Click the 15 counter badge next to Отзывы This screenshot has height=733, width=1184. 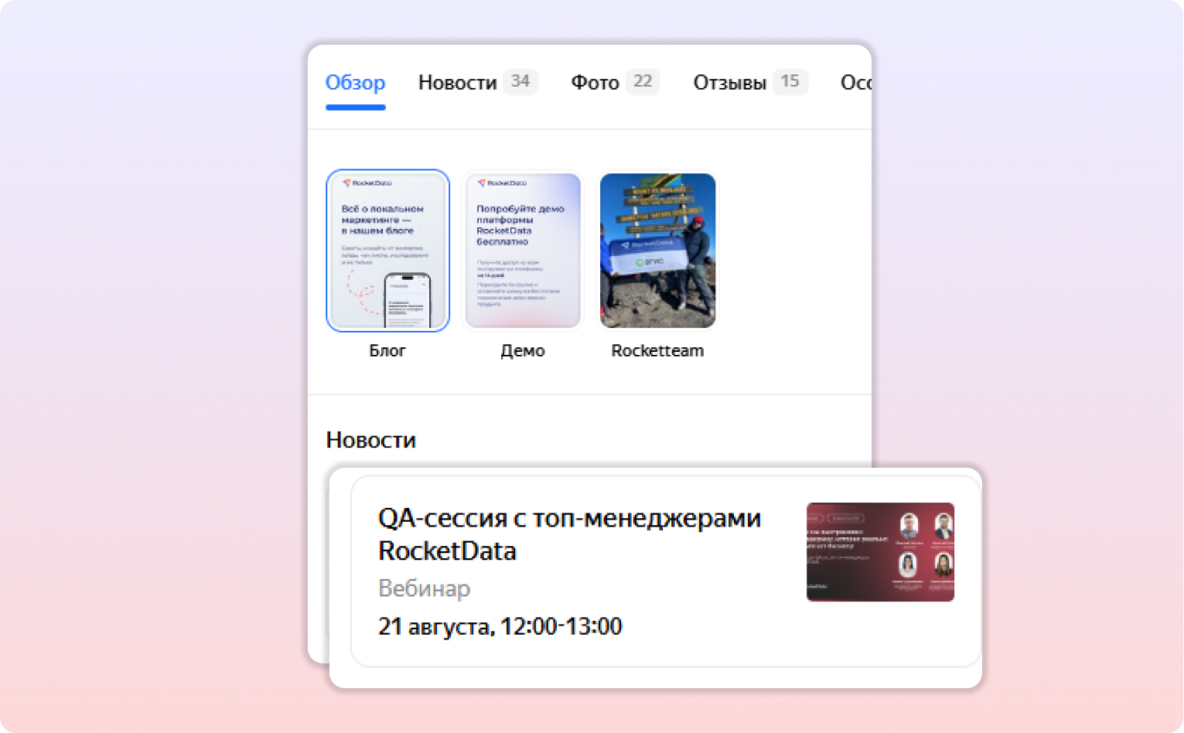[x=790, y=82]
